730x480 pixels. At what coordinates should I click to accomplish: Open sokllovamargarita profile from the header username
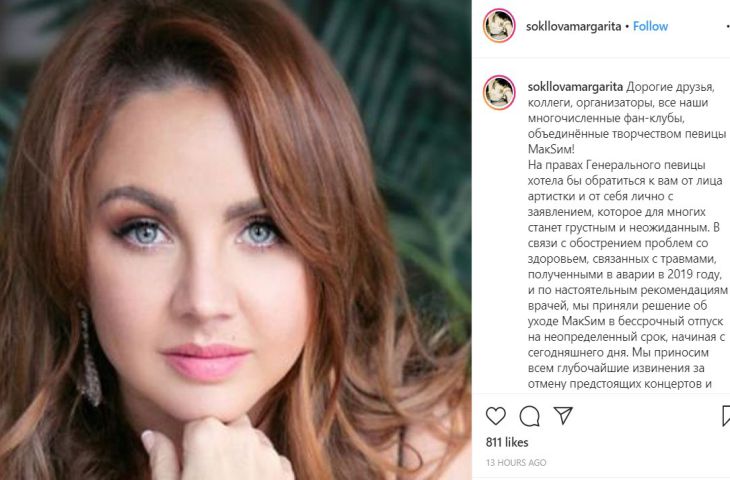coord(573,27)
